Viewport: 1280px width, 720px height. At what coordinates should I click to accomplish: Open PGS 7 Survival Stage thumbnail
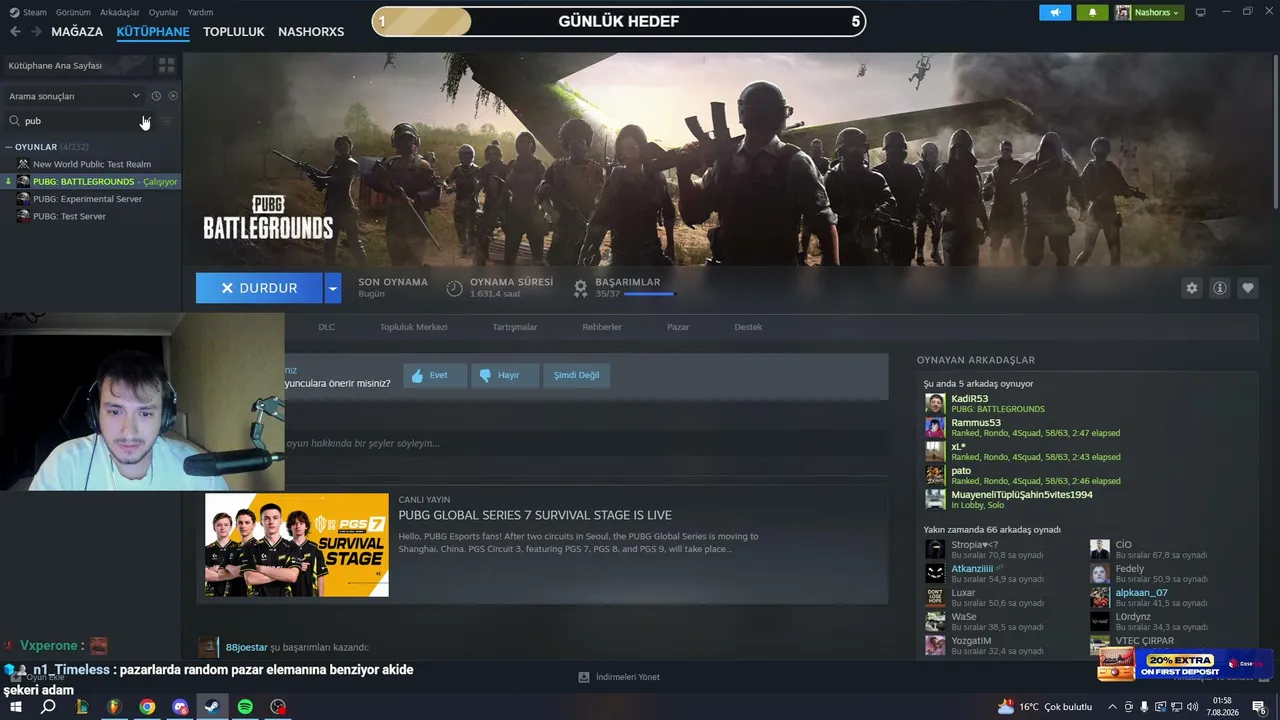pyautogui.click(x=297, y=545)
